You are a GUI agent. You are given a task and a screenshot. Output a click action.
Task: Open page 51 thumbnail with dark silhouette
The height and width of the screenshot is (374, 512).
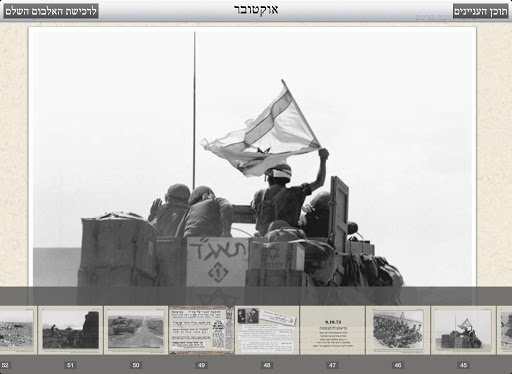click(x=70, y=330)
